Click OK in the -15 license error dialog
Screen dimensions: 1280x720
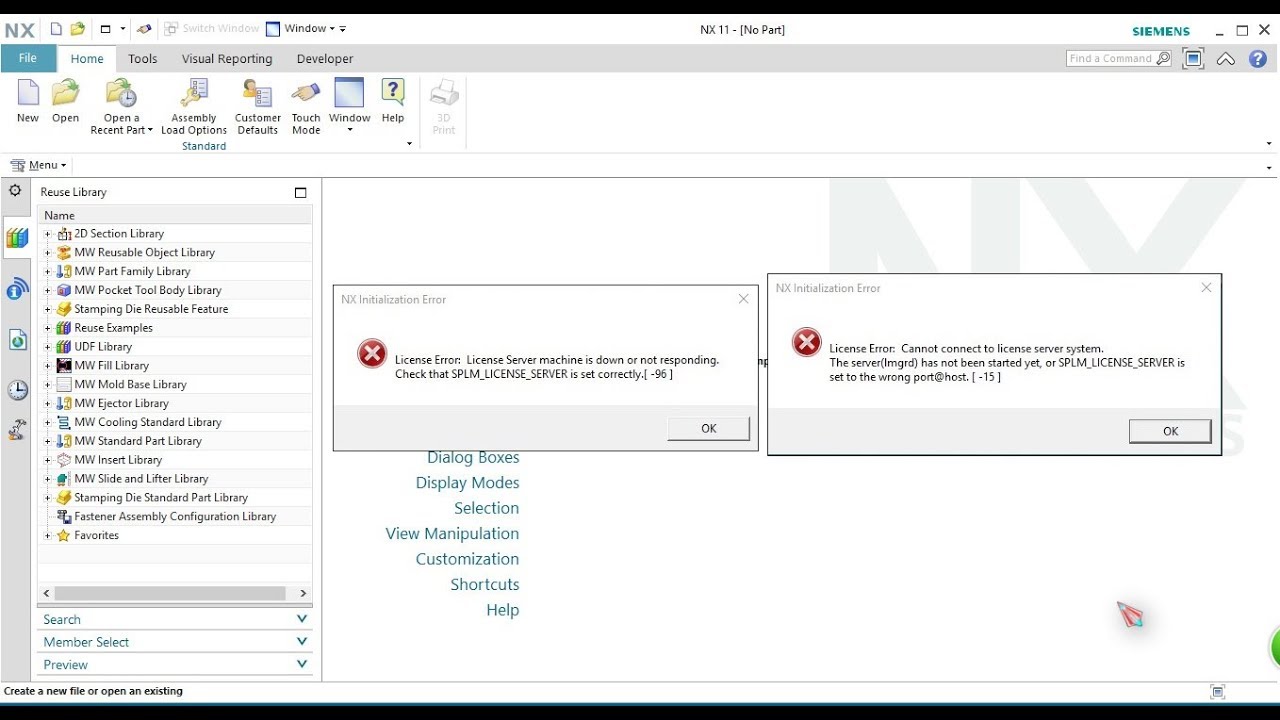pyautogui.click(x=1170, y=431)
